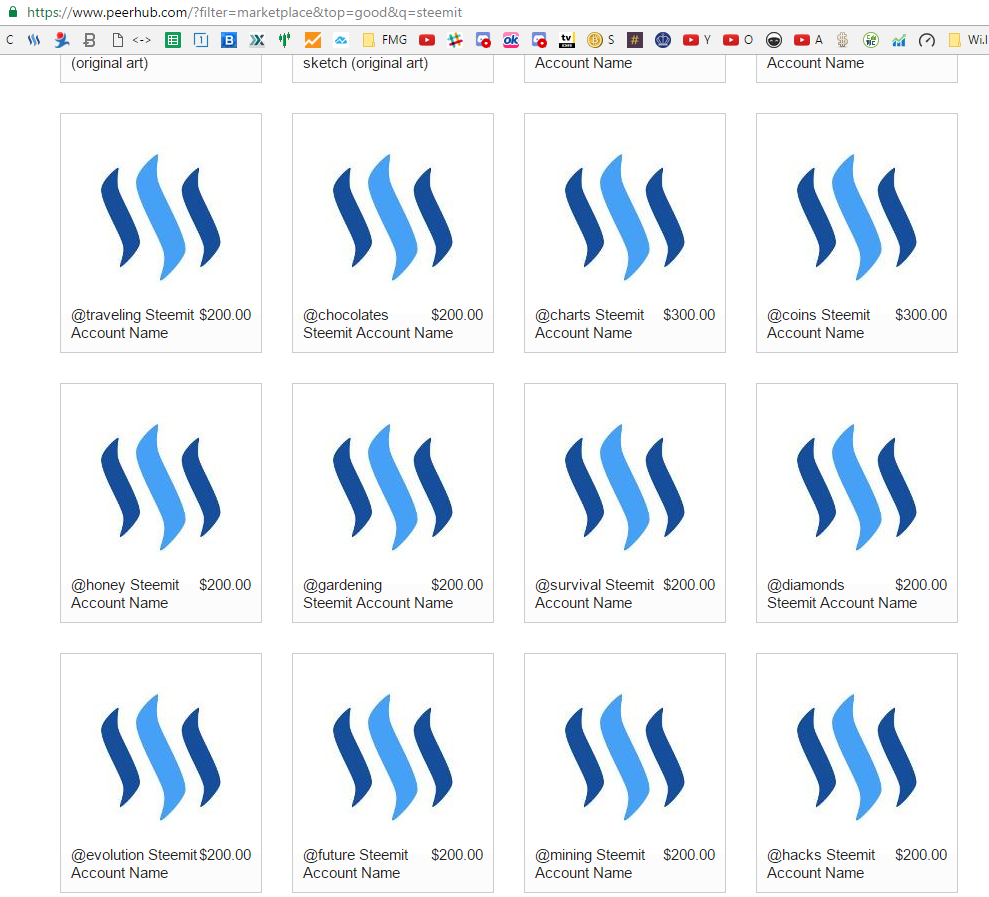The height and width of the screenshot is (897, 989).
Task: Open the @evolution listing Steemit logo
Action: 161,756
